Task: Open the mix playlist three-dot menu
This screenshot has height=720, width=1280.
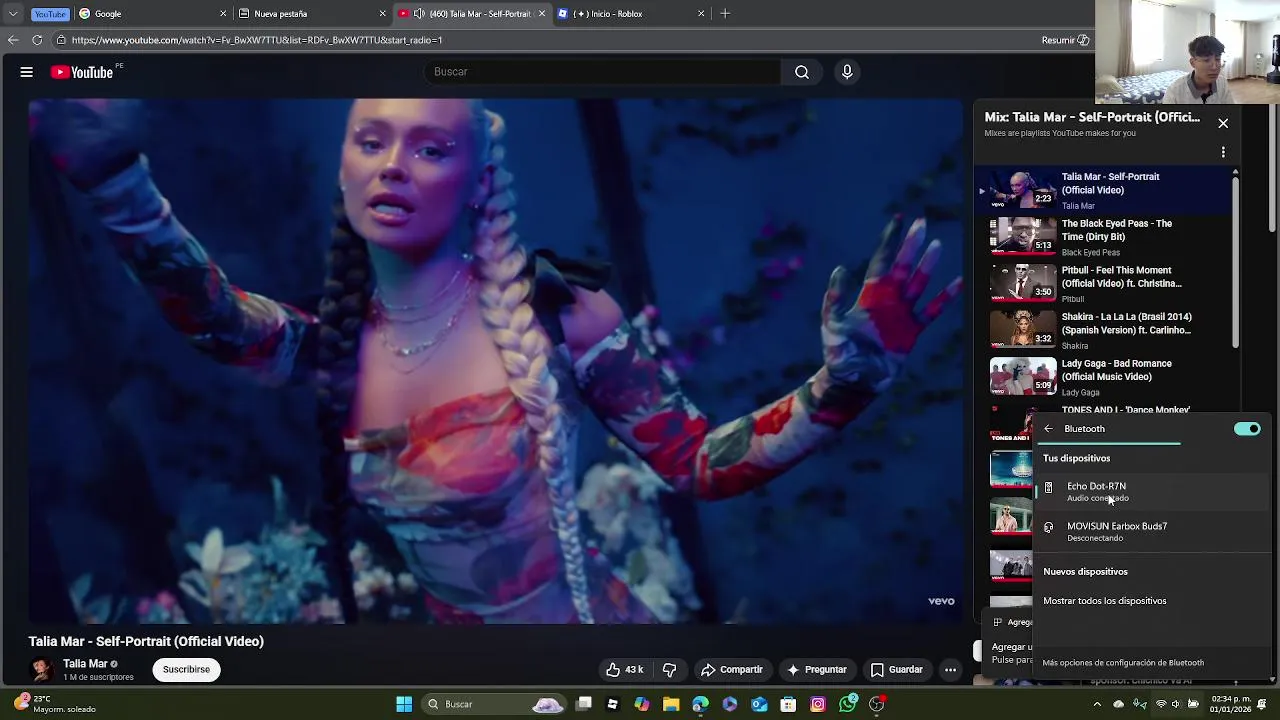Action: 1223,153
